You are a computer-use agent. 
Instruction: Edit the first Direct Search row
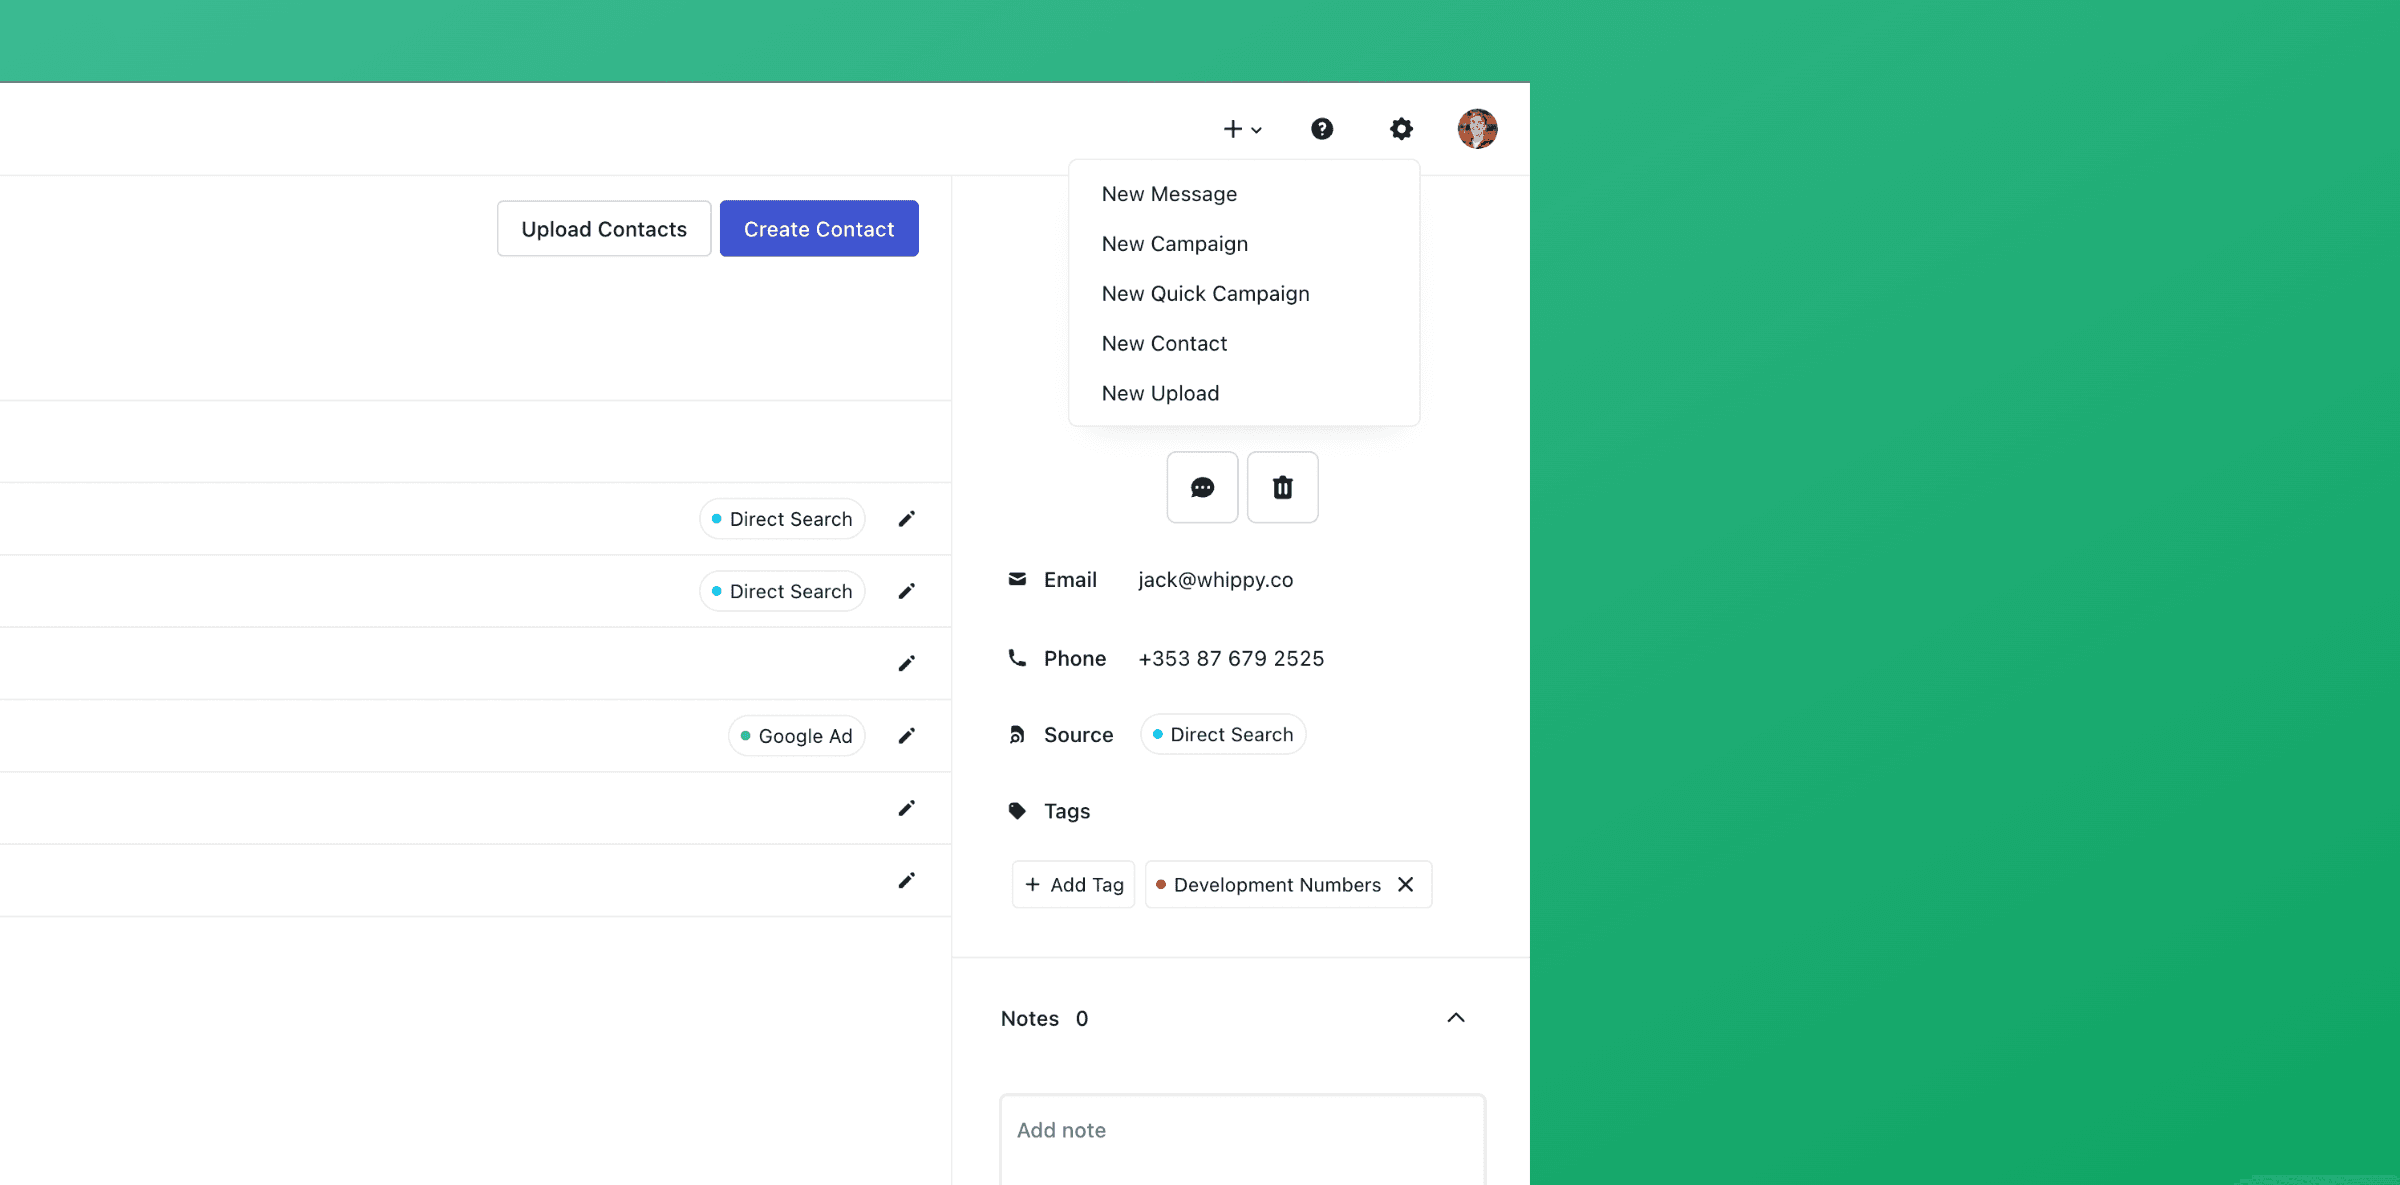tap(906, 518)
